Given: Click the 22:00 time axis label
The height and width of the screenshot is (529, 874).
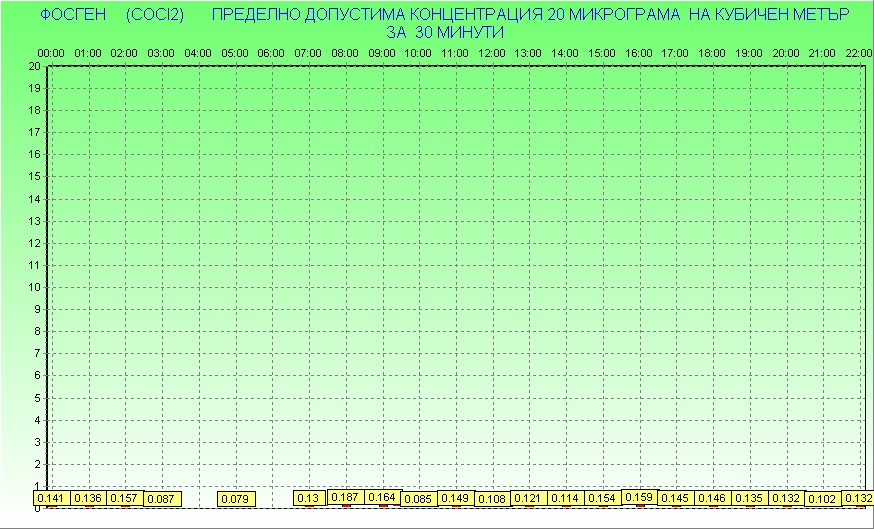Looking at the screenshot, I should pyautogui.click(x=858, y=52).
